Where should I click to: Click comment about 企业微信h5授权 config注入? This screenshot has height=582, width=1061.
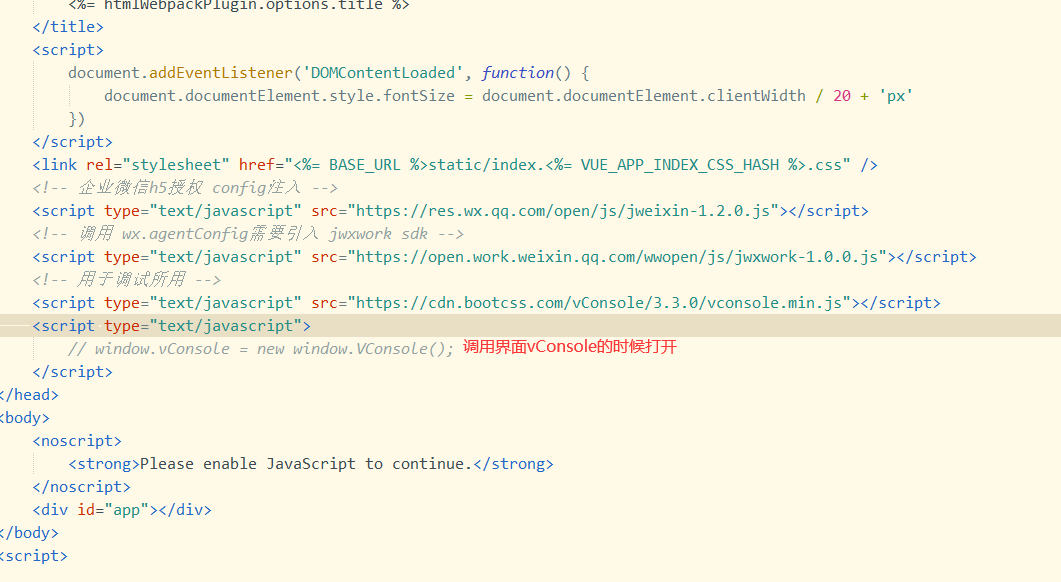point(185,188)
